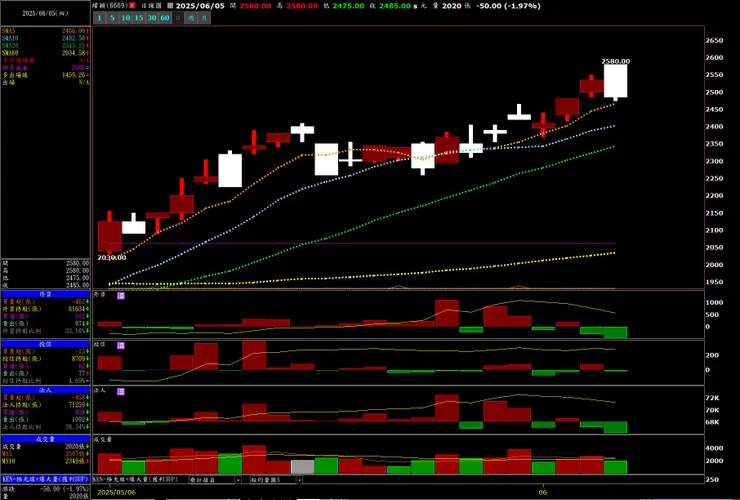This screenshot has height=500, width=740.
Task: Select the monthly (月) chart interval
Action: coord(204,18)
